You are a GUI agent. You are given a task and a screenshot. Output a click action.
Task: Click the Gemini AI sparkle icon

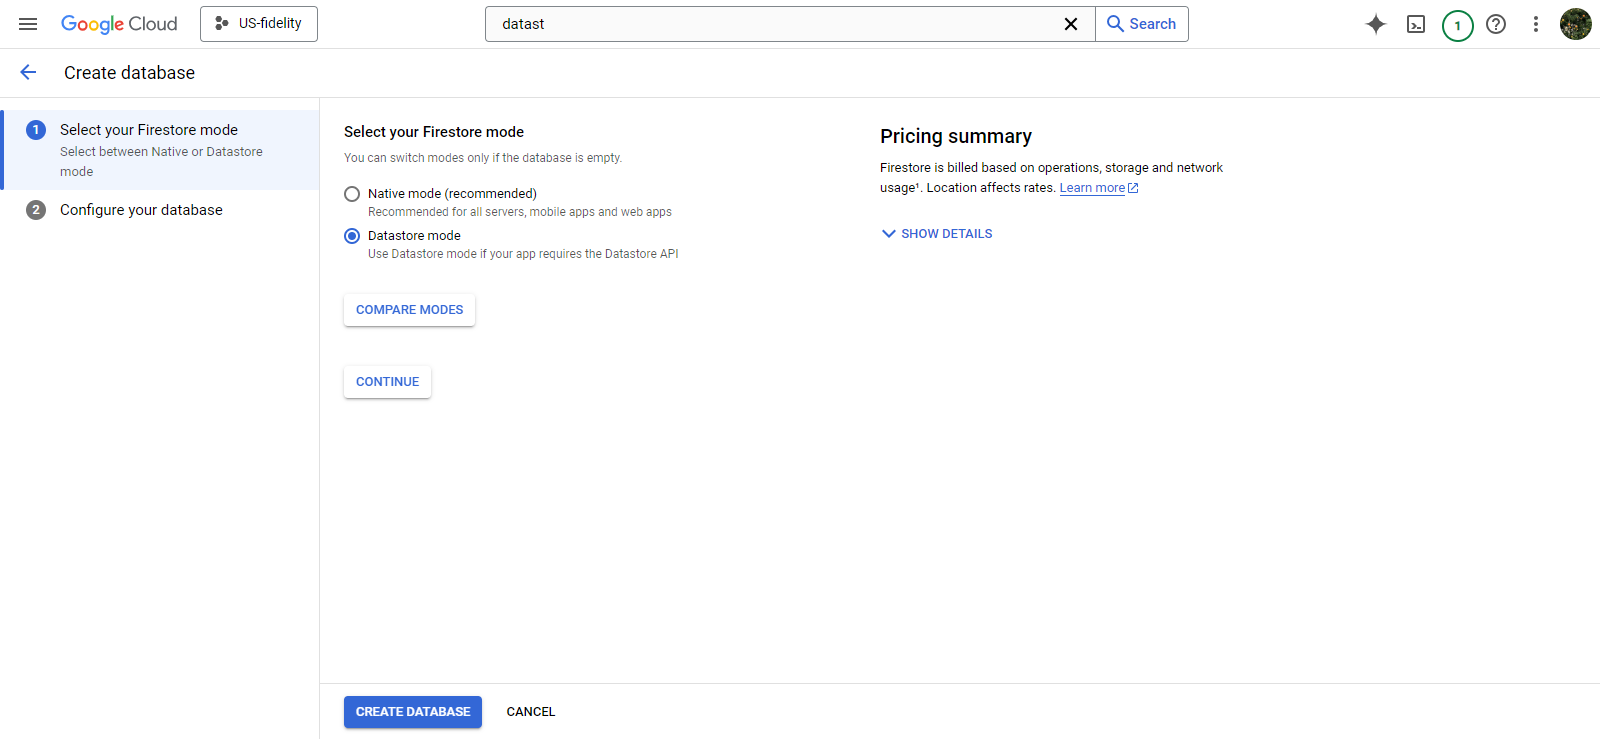[1376, 24]
